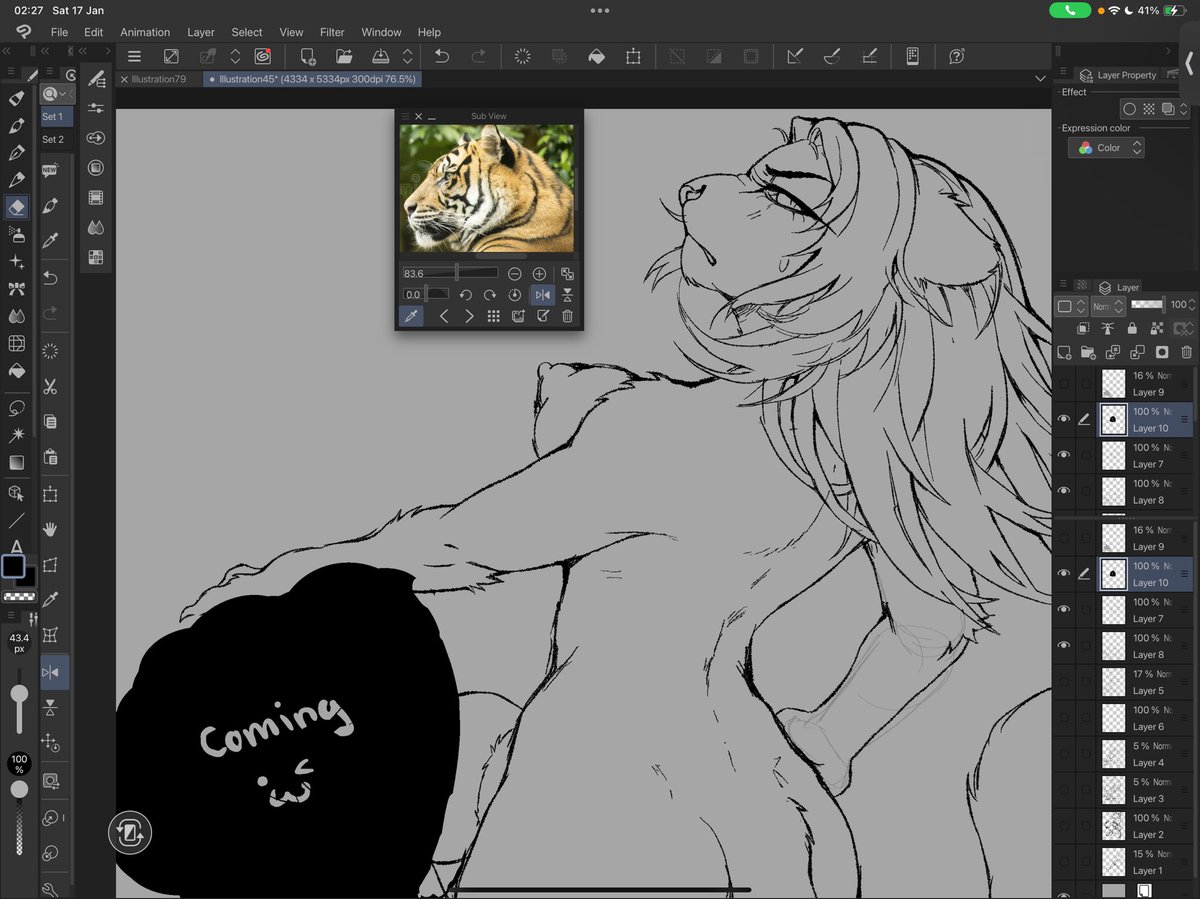Viewport: 1200px width, 899px height.
Task: Click the Undo arrow in the top toolbar
Action: coord(441,56)
